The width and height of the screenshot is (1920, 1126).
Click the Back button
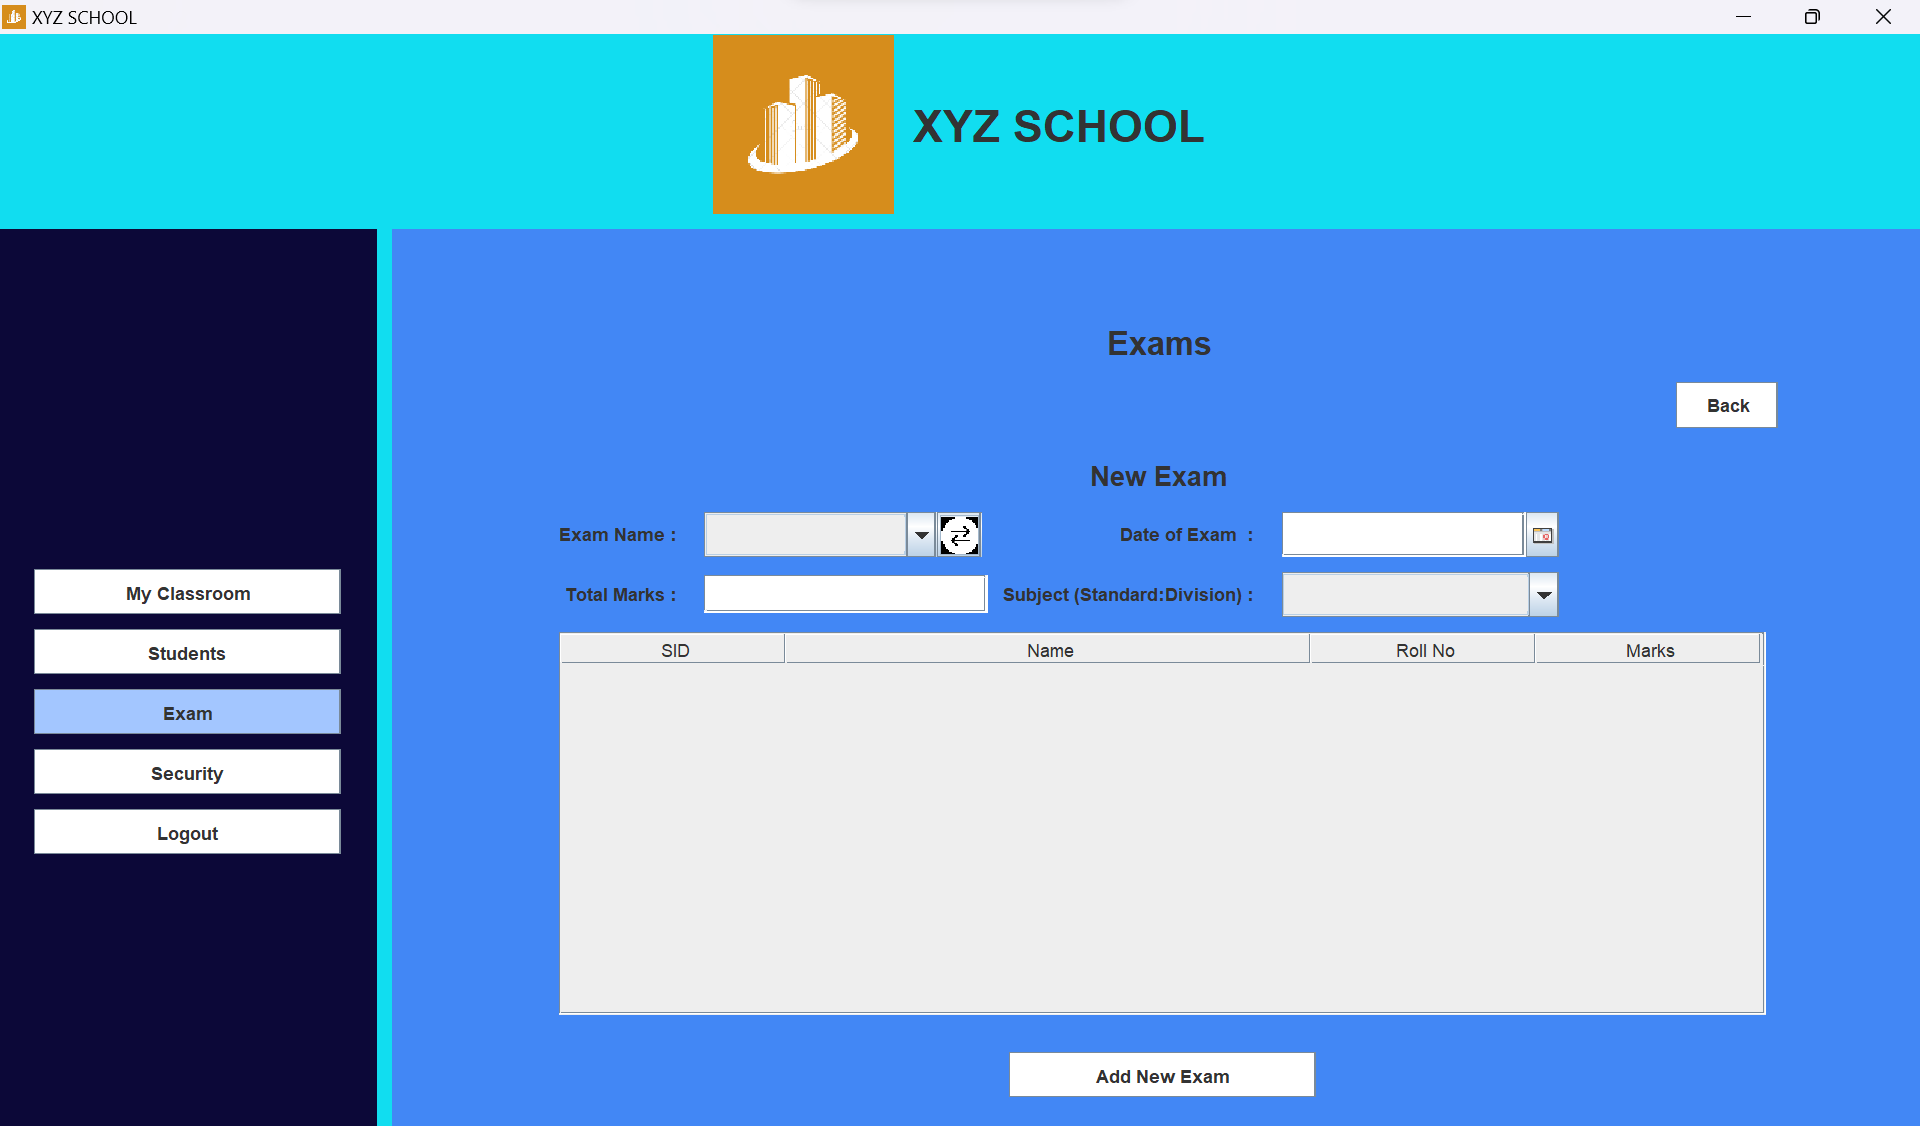(1727, 405)
